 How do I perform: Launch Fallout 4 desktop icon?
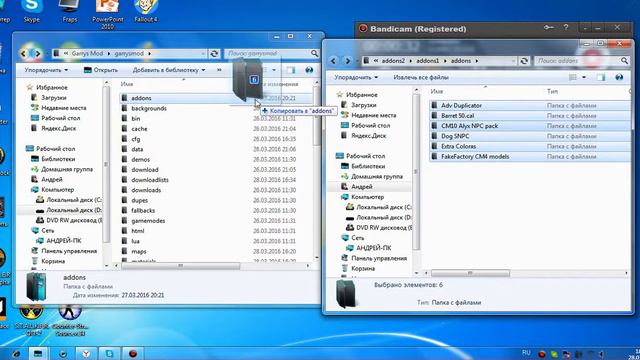[x=146, y=11]
